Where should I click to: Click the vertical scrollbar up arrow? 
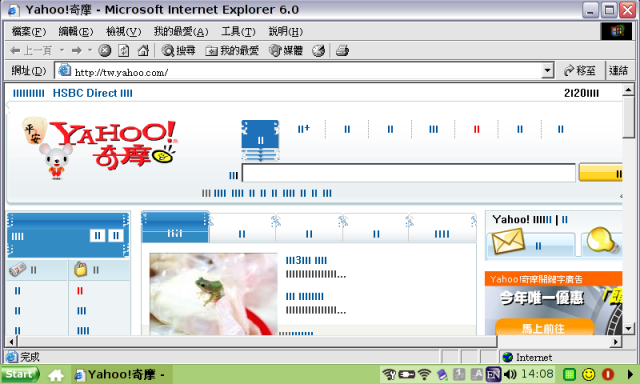(x=628, y=89)
